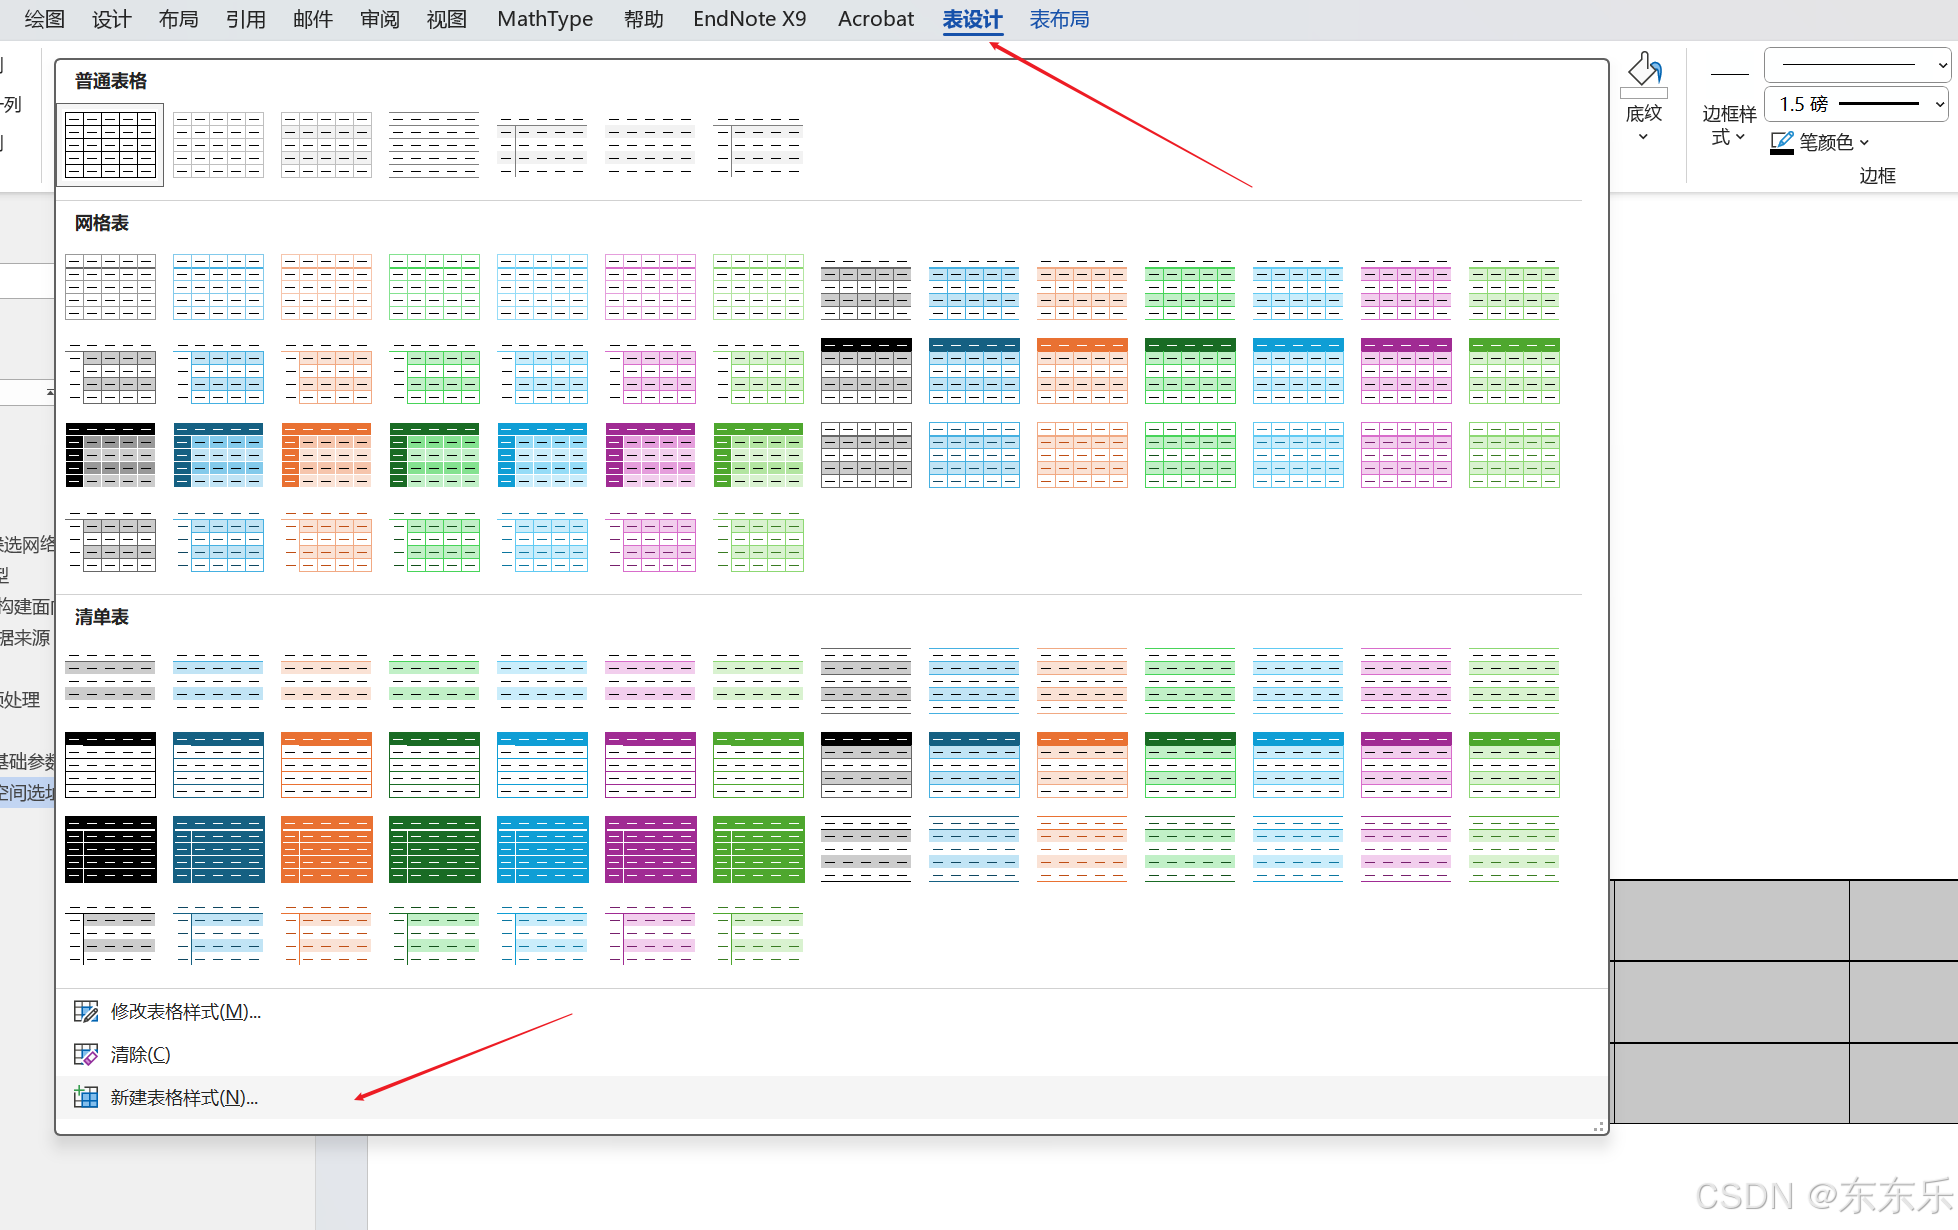The width and height of the screenshot is (1958, 1230).
Task: Open the 笔颜色 dropdown arrow
Action: click(1864, 142)
